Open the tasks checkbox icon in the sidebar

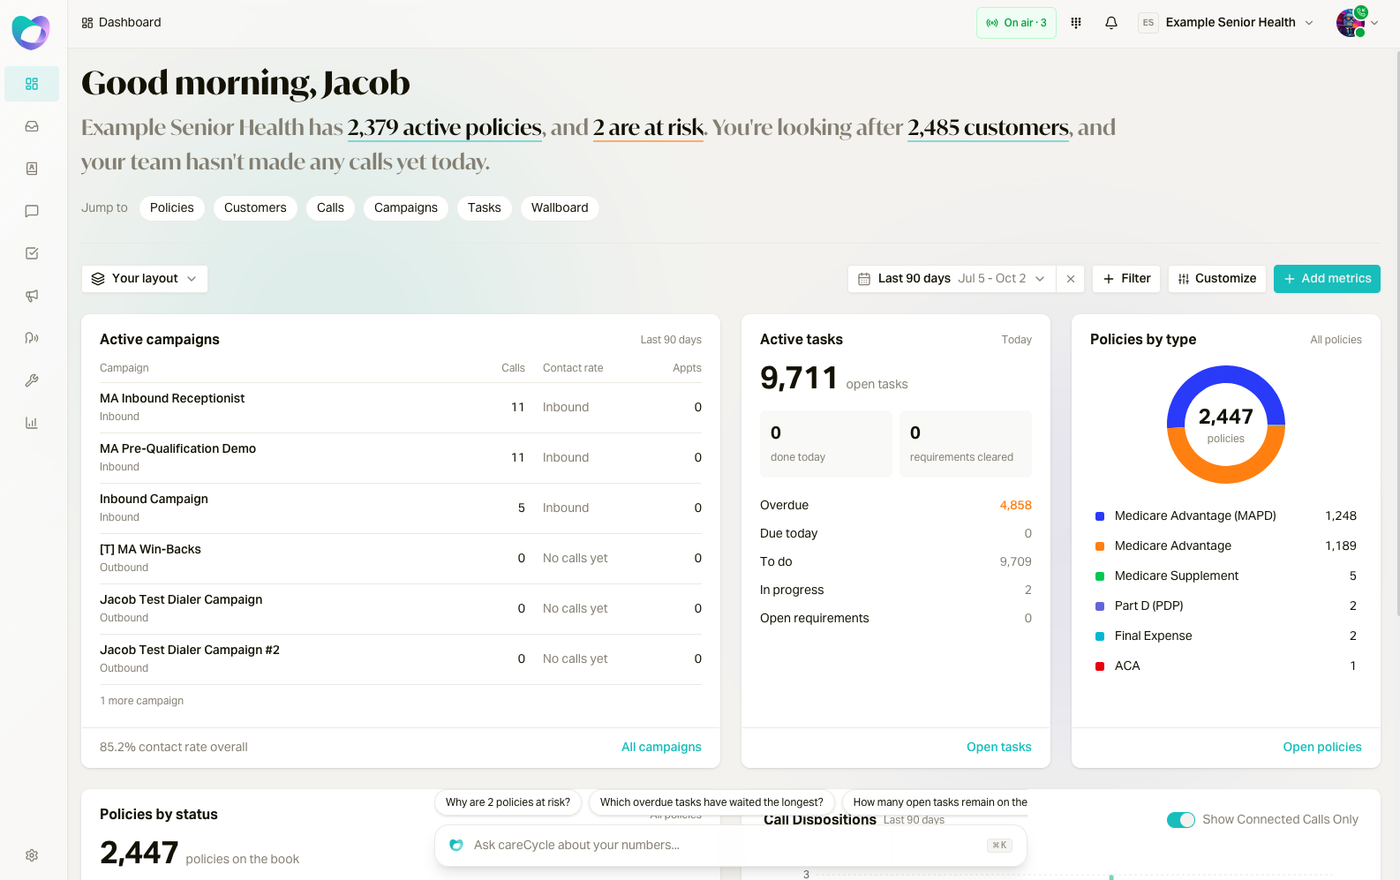(32, 254)
